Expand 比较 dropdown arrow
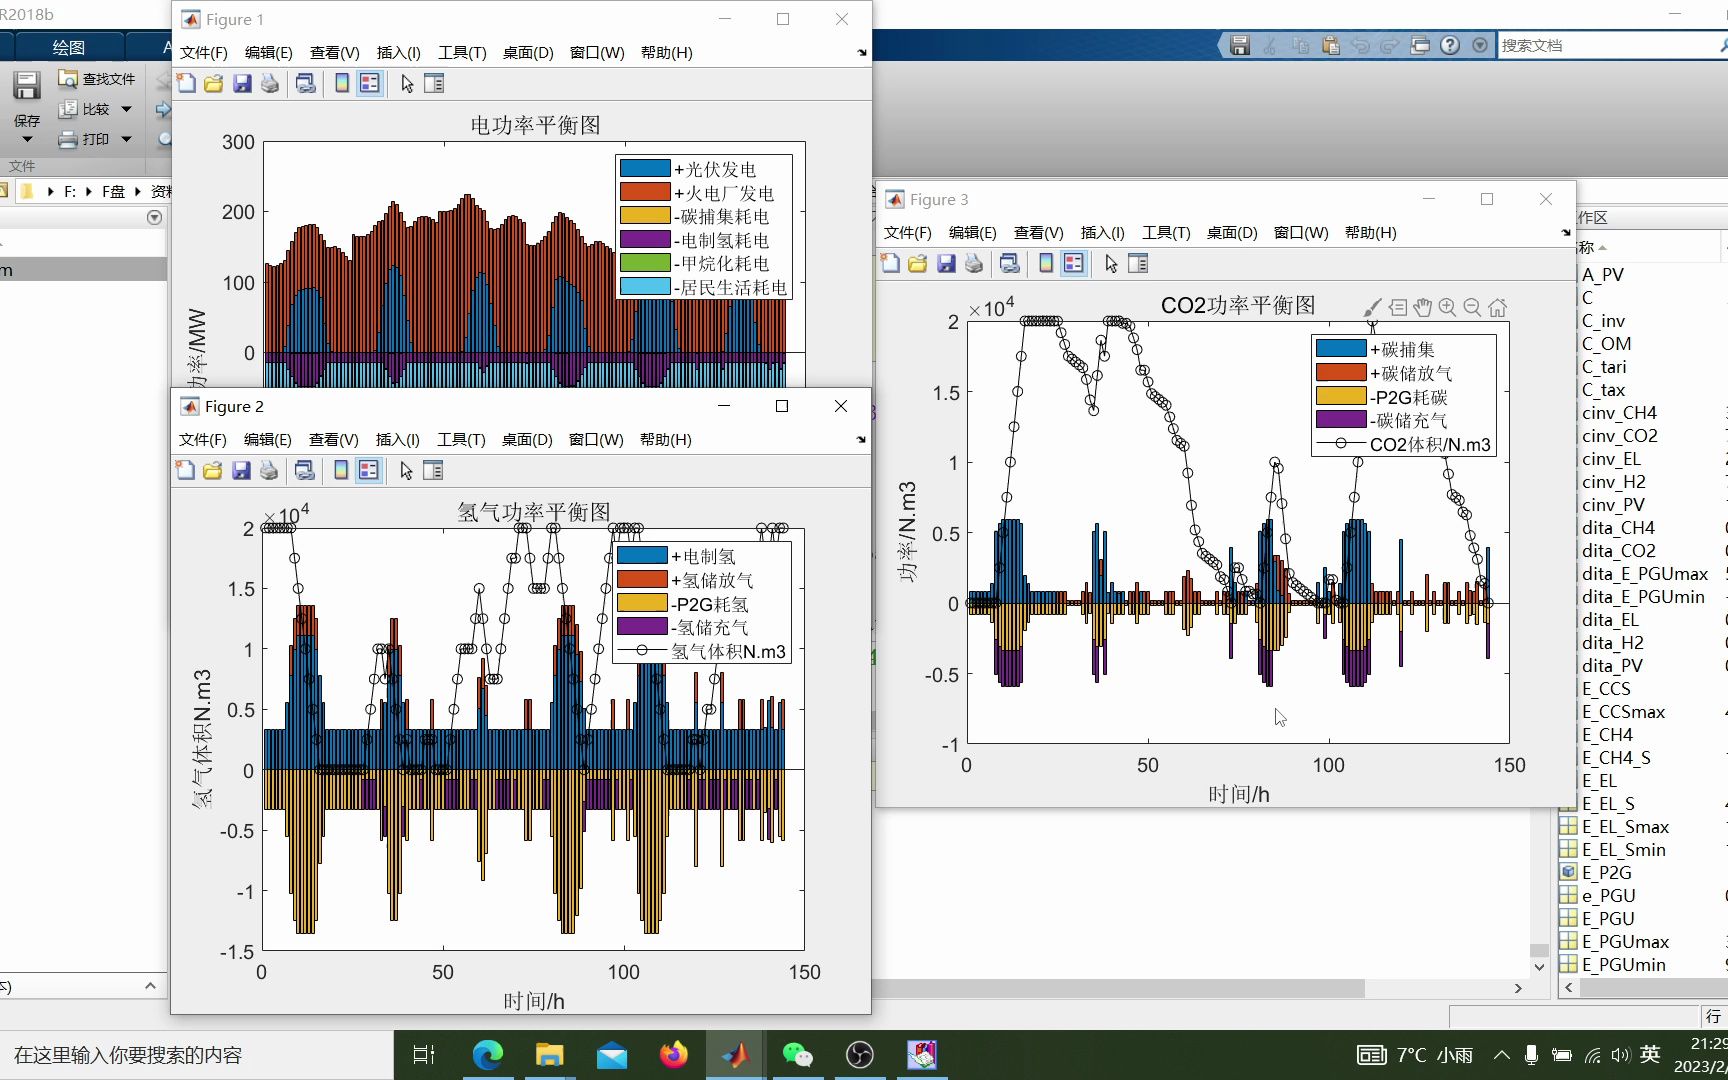 point(126,109)
